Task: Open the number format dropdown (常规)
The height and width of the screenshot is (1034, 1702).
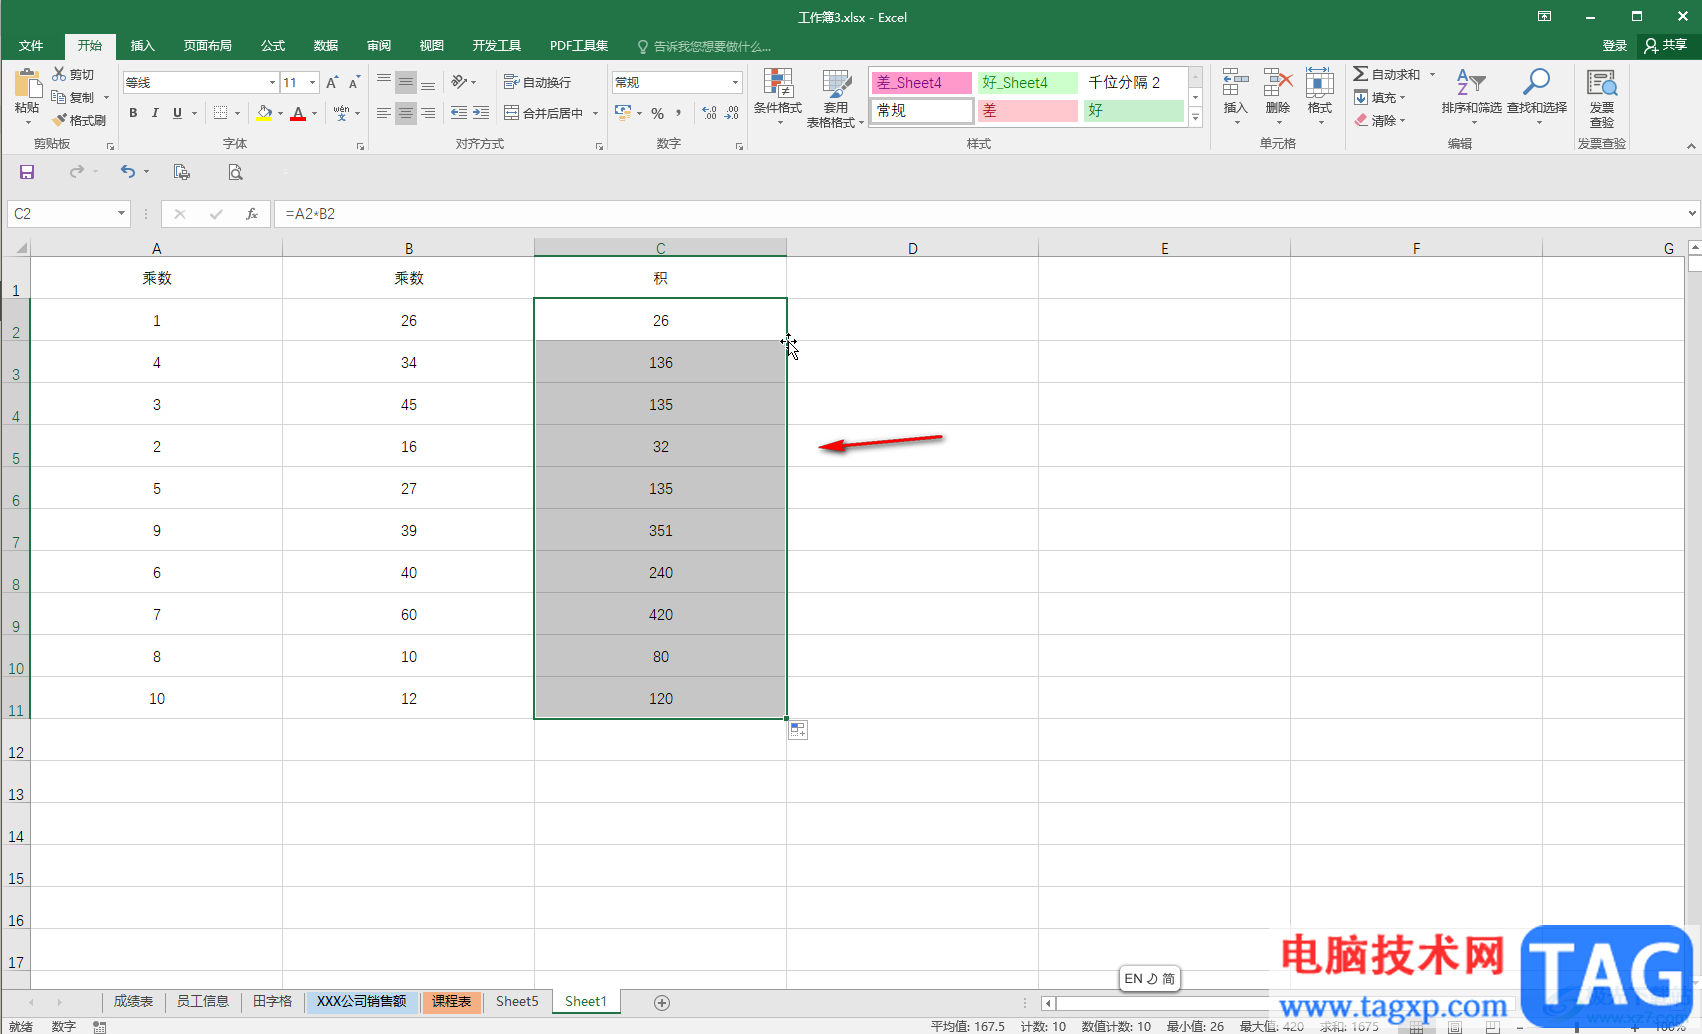Action: coord(735,83)
